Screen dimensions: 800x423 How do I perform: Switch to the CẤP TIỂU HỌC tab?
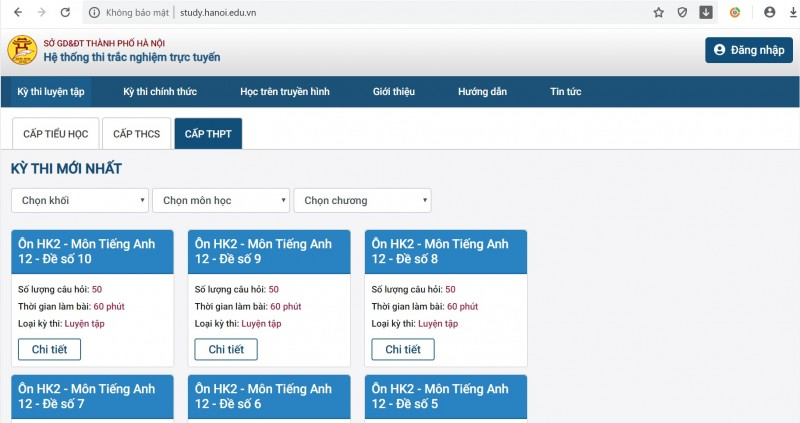[56, 134]
